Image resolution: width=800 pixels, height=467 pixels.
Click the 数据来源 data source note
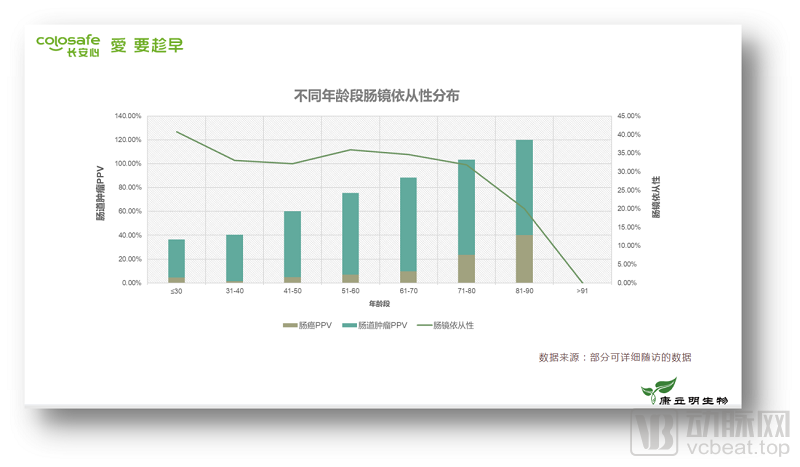pos(615,357)
